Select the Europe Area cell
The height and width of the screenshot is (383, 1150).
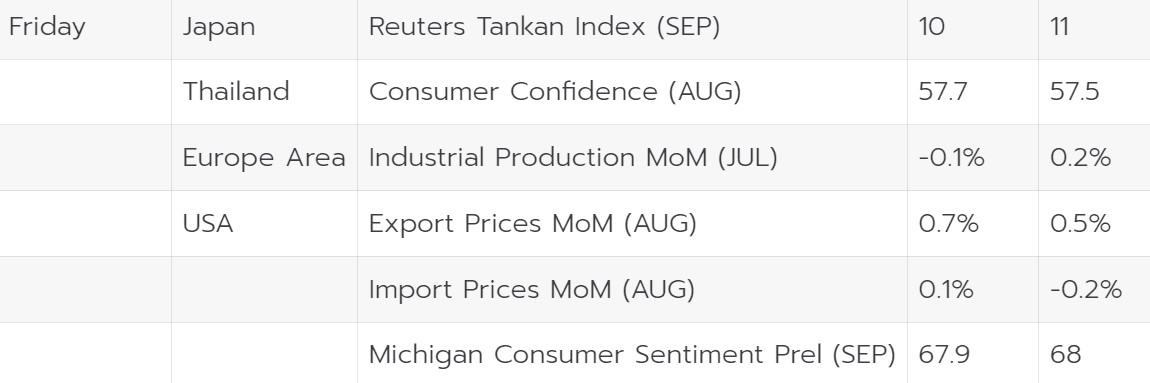click(x=264, y=158)
